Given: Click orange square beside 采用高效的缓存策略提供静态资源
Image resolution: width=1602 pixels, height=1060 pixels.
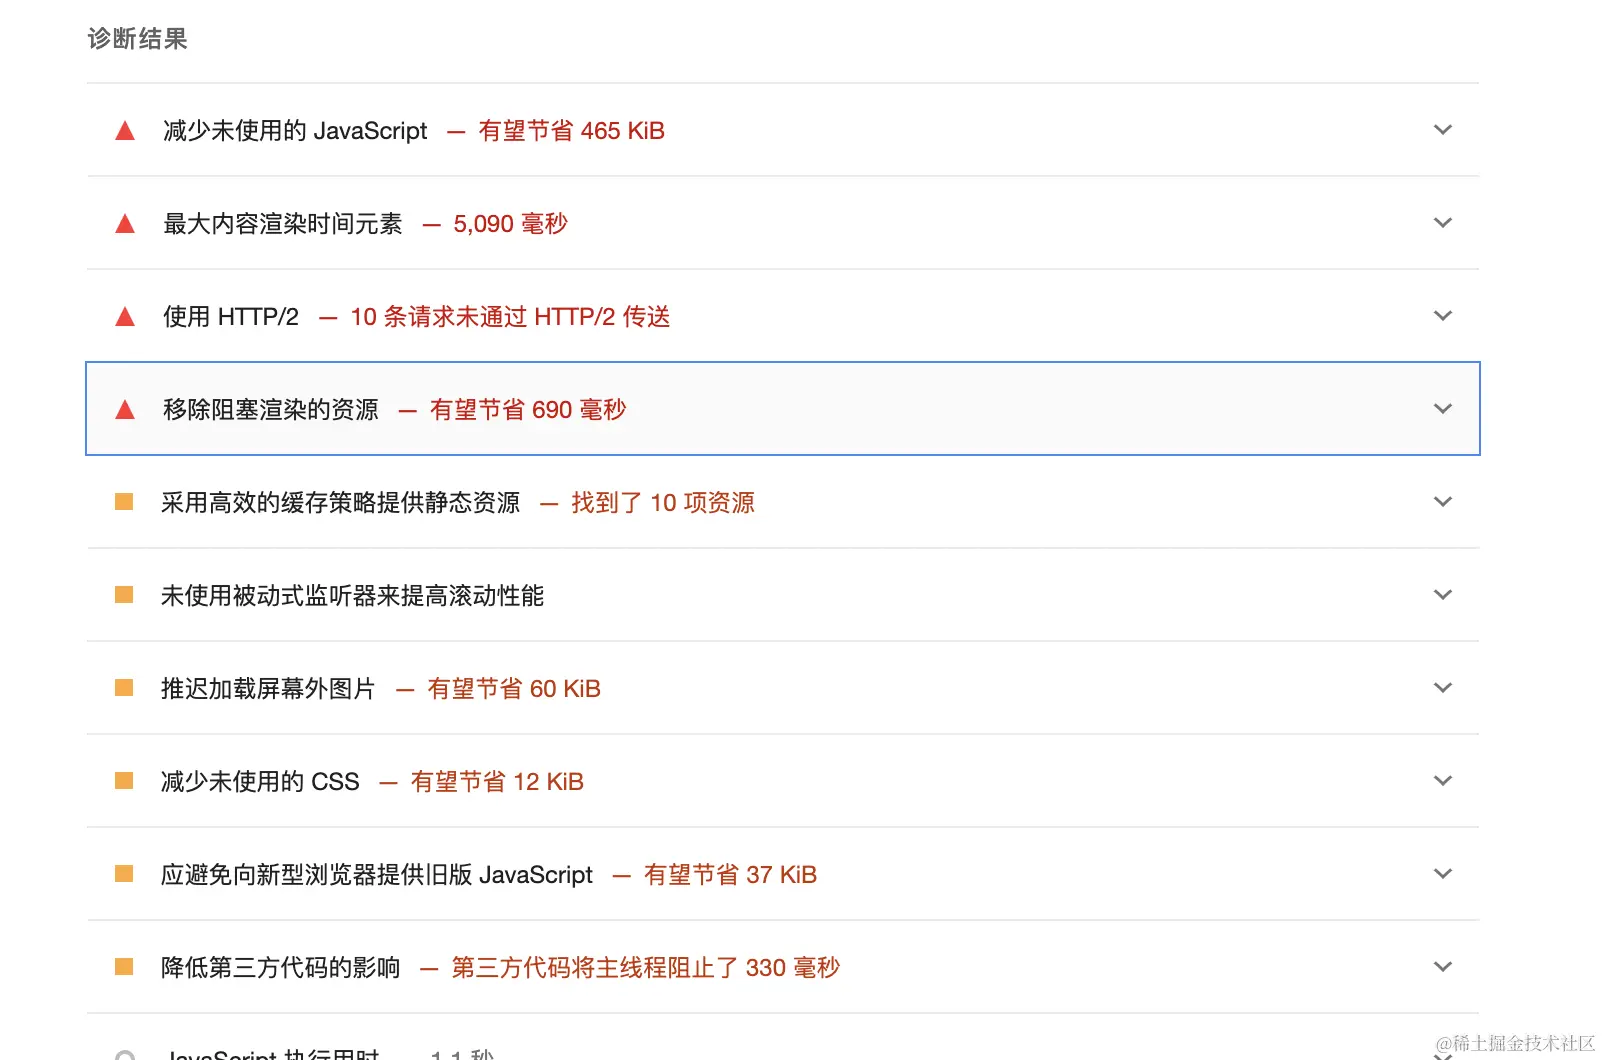Looking at the screenshot, I should (124, 502).
